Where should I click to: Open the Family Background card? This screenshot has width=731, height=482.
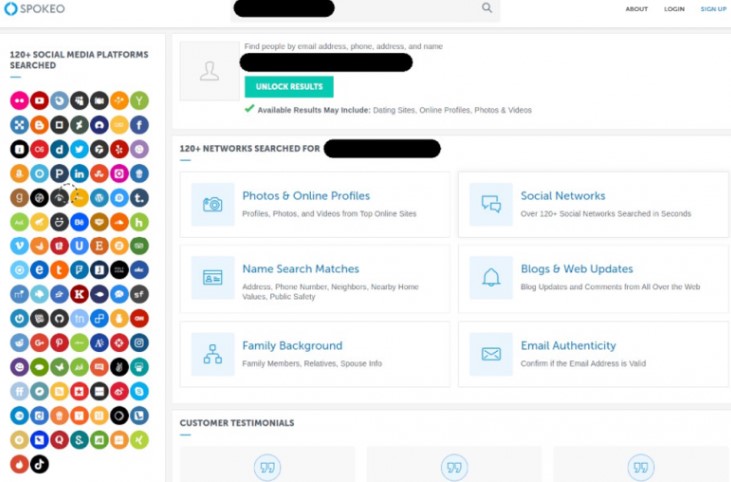(315, 354)
